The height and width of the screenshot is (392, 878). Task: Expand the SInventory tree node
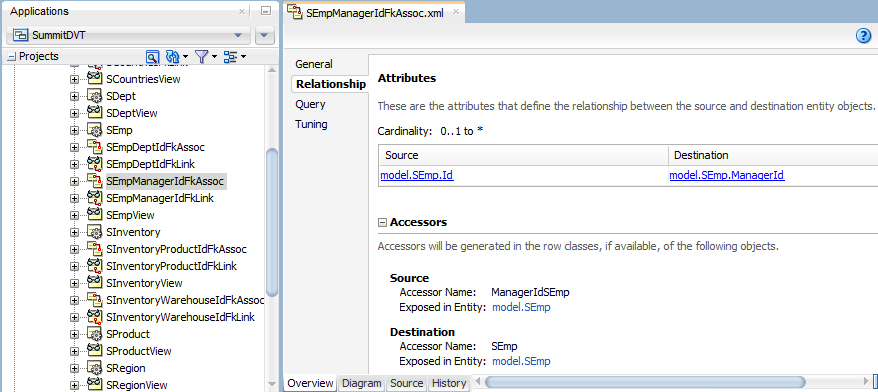click(74, 232)
